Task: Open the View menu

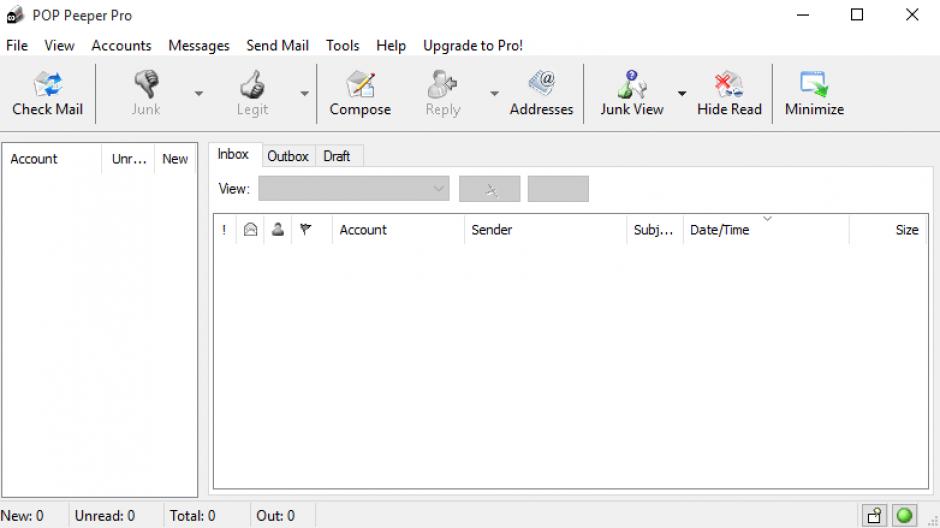Action: [59, 46]
